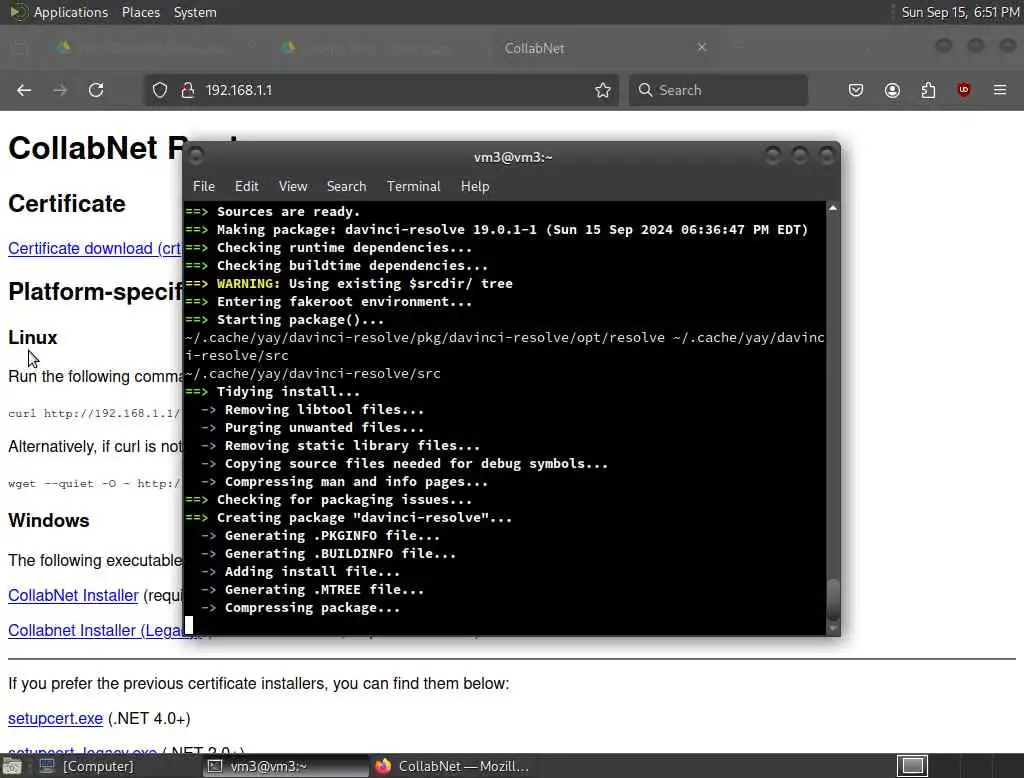
Task: Click the search magnifier icon
Action: point(645,90)
